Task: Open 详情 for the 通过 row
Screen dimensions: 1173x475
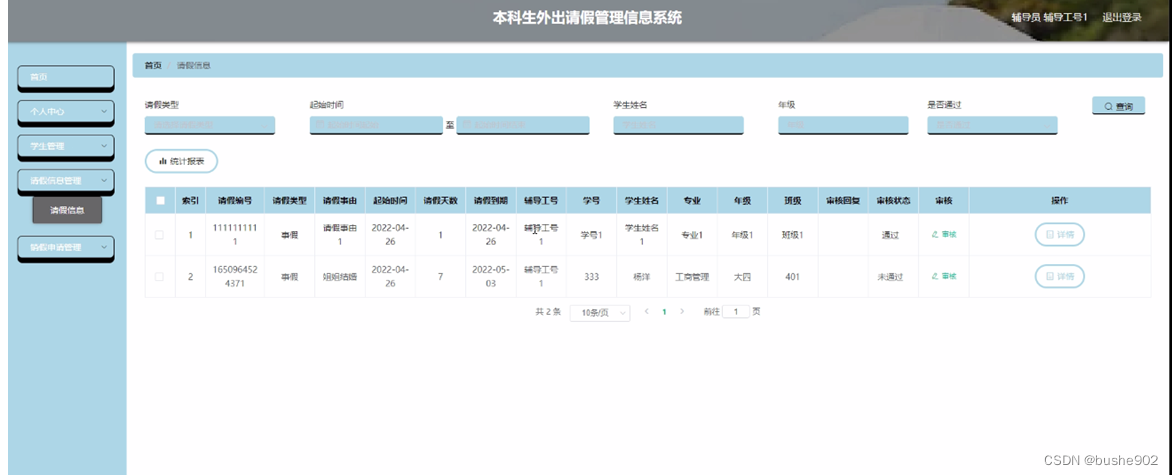Action: coord(1059,235)
